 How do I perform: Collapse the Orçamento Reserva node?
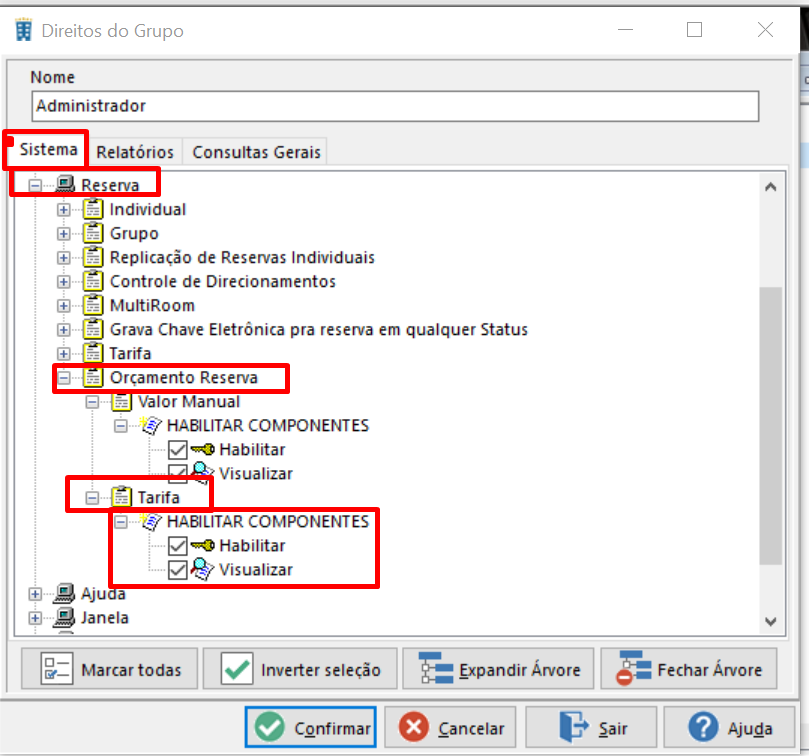click(63, 378)
